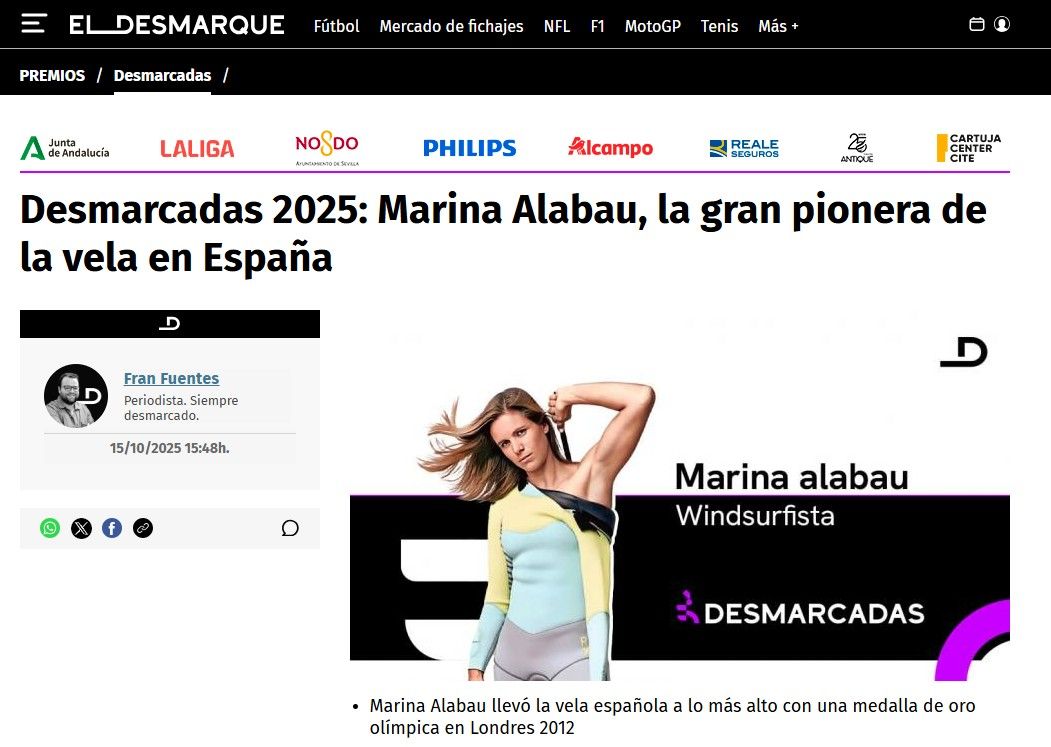
Task: Copy article link icon
Action: pos(143,528)
